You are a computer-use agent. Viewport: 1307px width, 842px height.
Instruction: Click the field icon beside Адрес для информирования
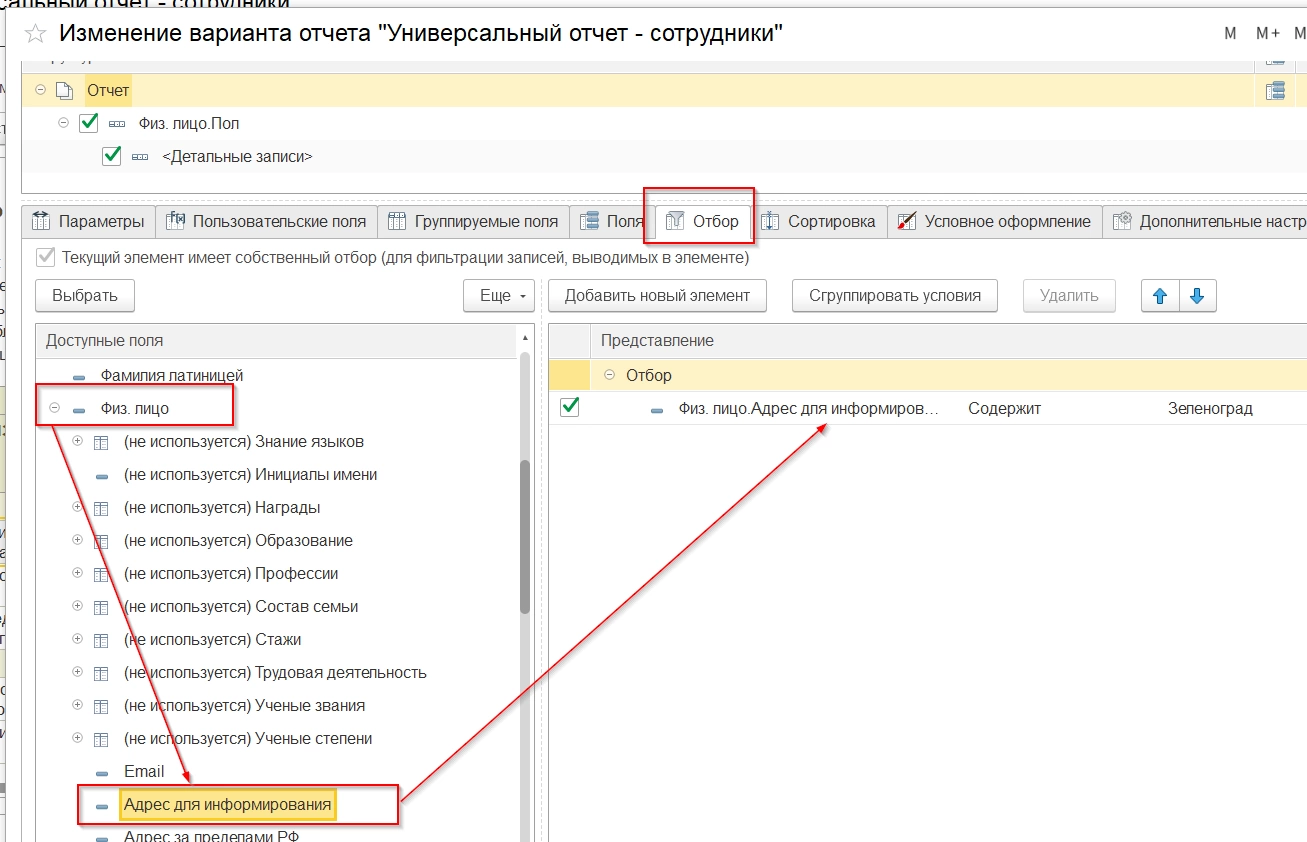(101, 806)
